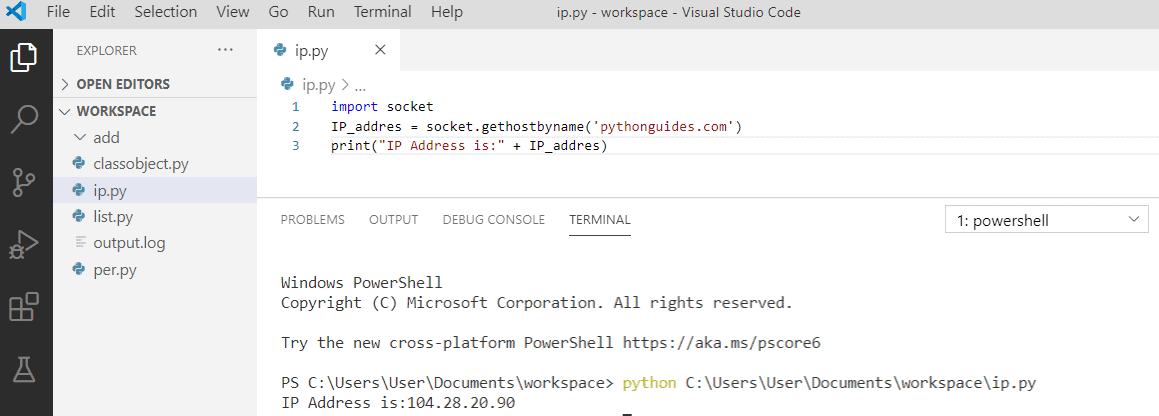Image resolution: width=1159 pixels, height=416 pixels.
Task: Open the Selection menu
Action: pos(166,12)
